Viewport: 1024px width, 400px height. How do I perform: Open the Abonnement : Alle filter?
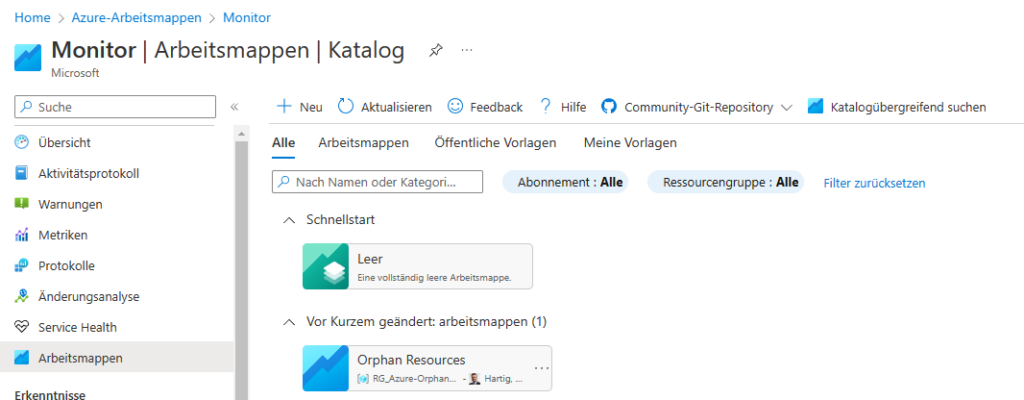tap(566, 182)
